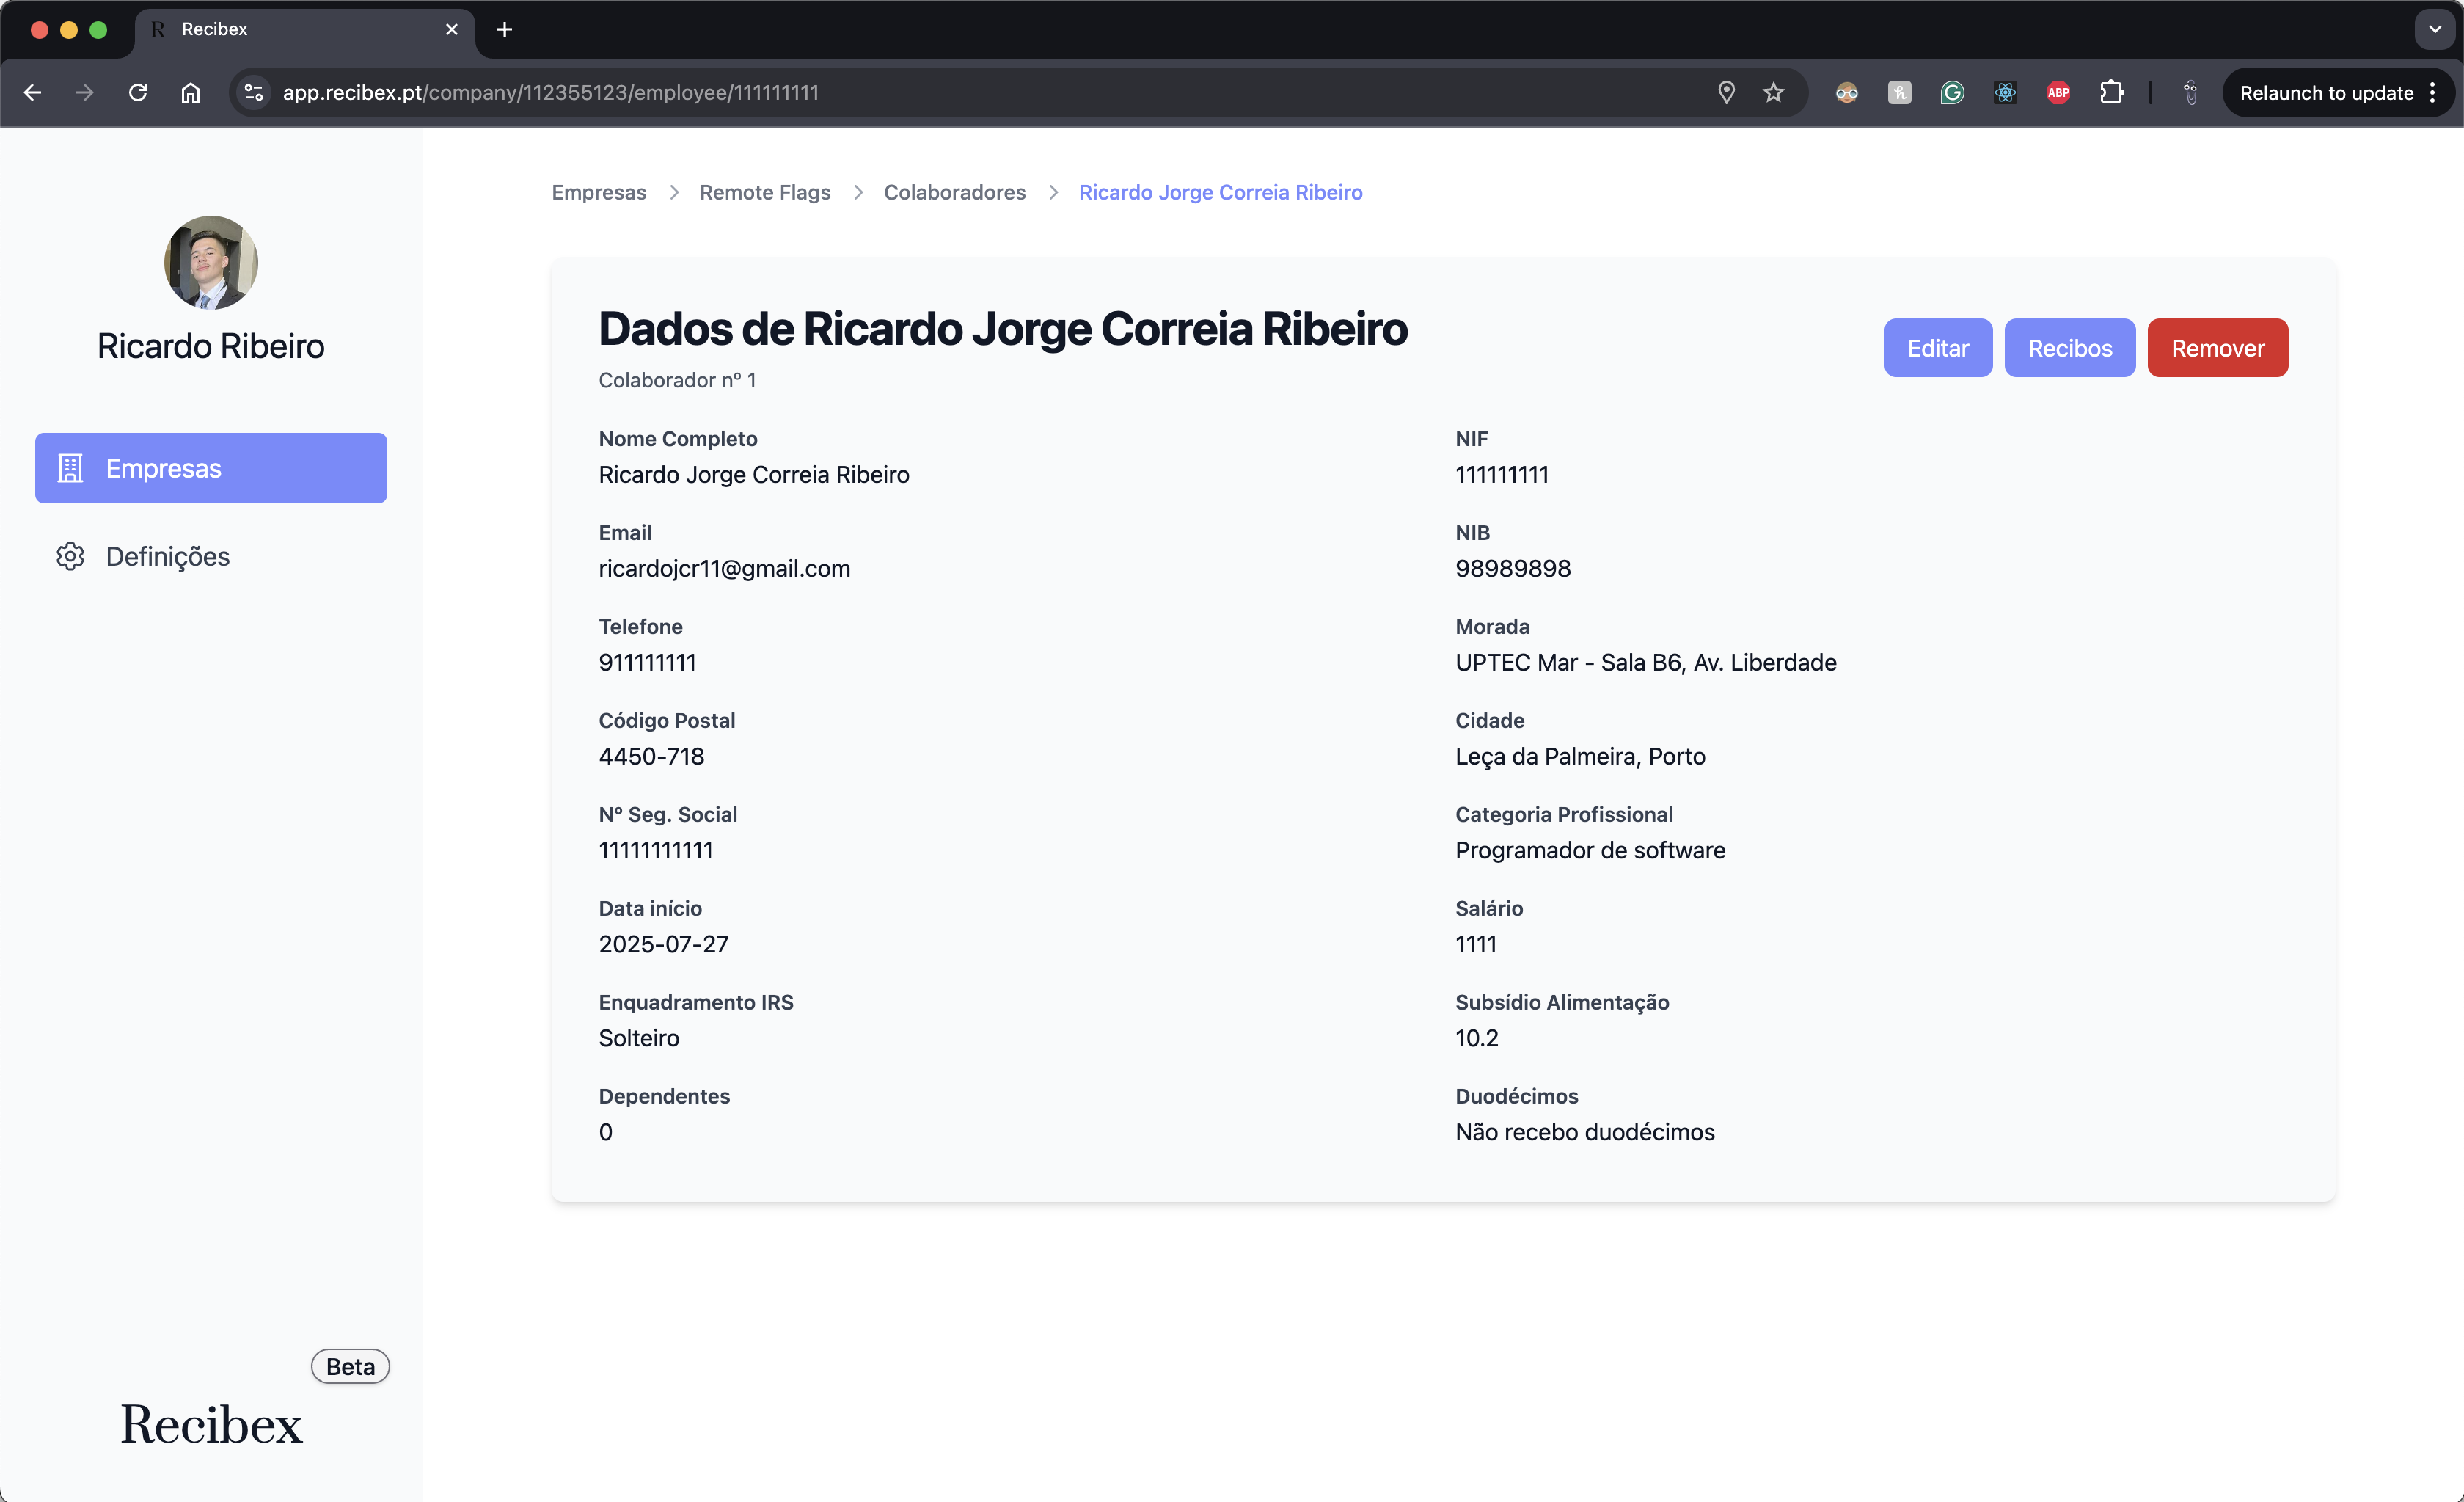Click the location permission icon

pos(1726,93)
